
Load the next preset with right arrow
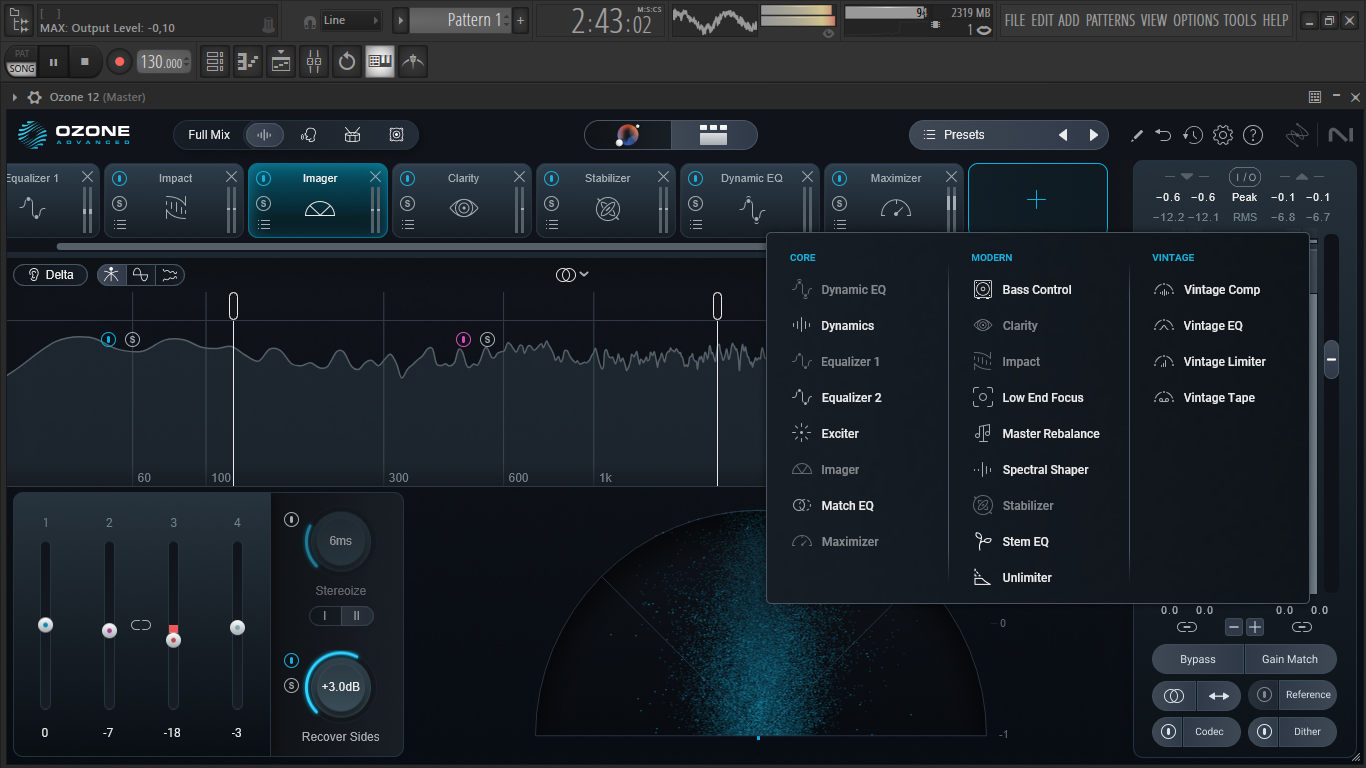pyautogui.click(x=1094, y=135)
